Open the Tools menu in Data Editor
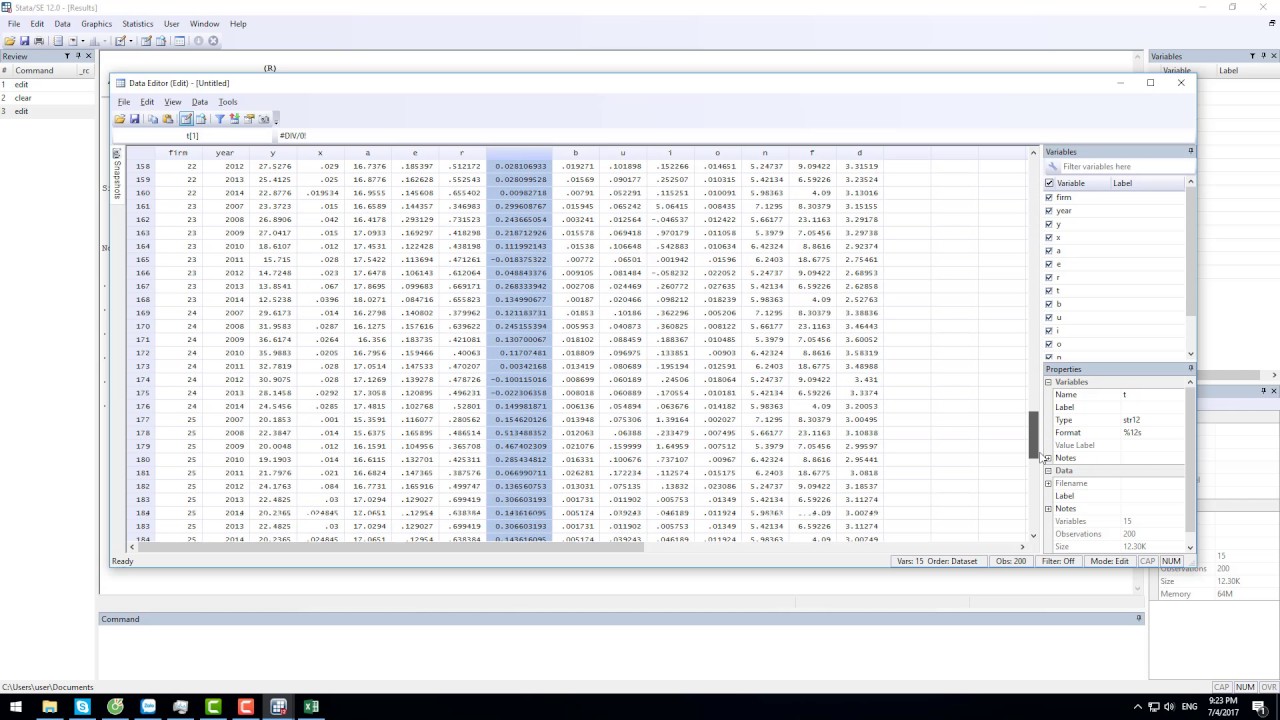Viewport: 1280px width, 720px height. pos(228,102)
